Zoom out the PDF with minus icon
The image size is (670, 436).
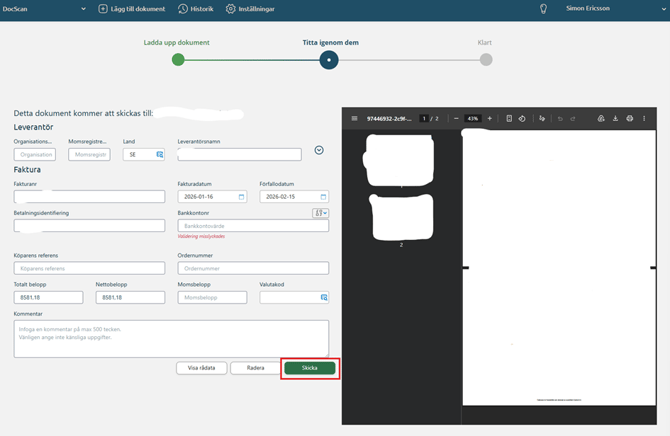coord(456,118)
